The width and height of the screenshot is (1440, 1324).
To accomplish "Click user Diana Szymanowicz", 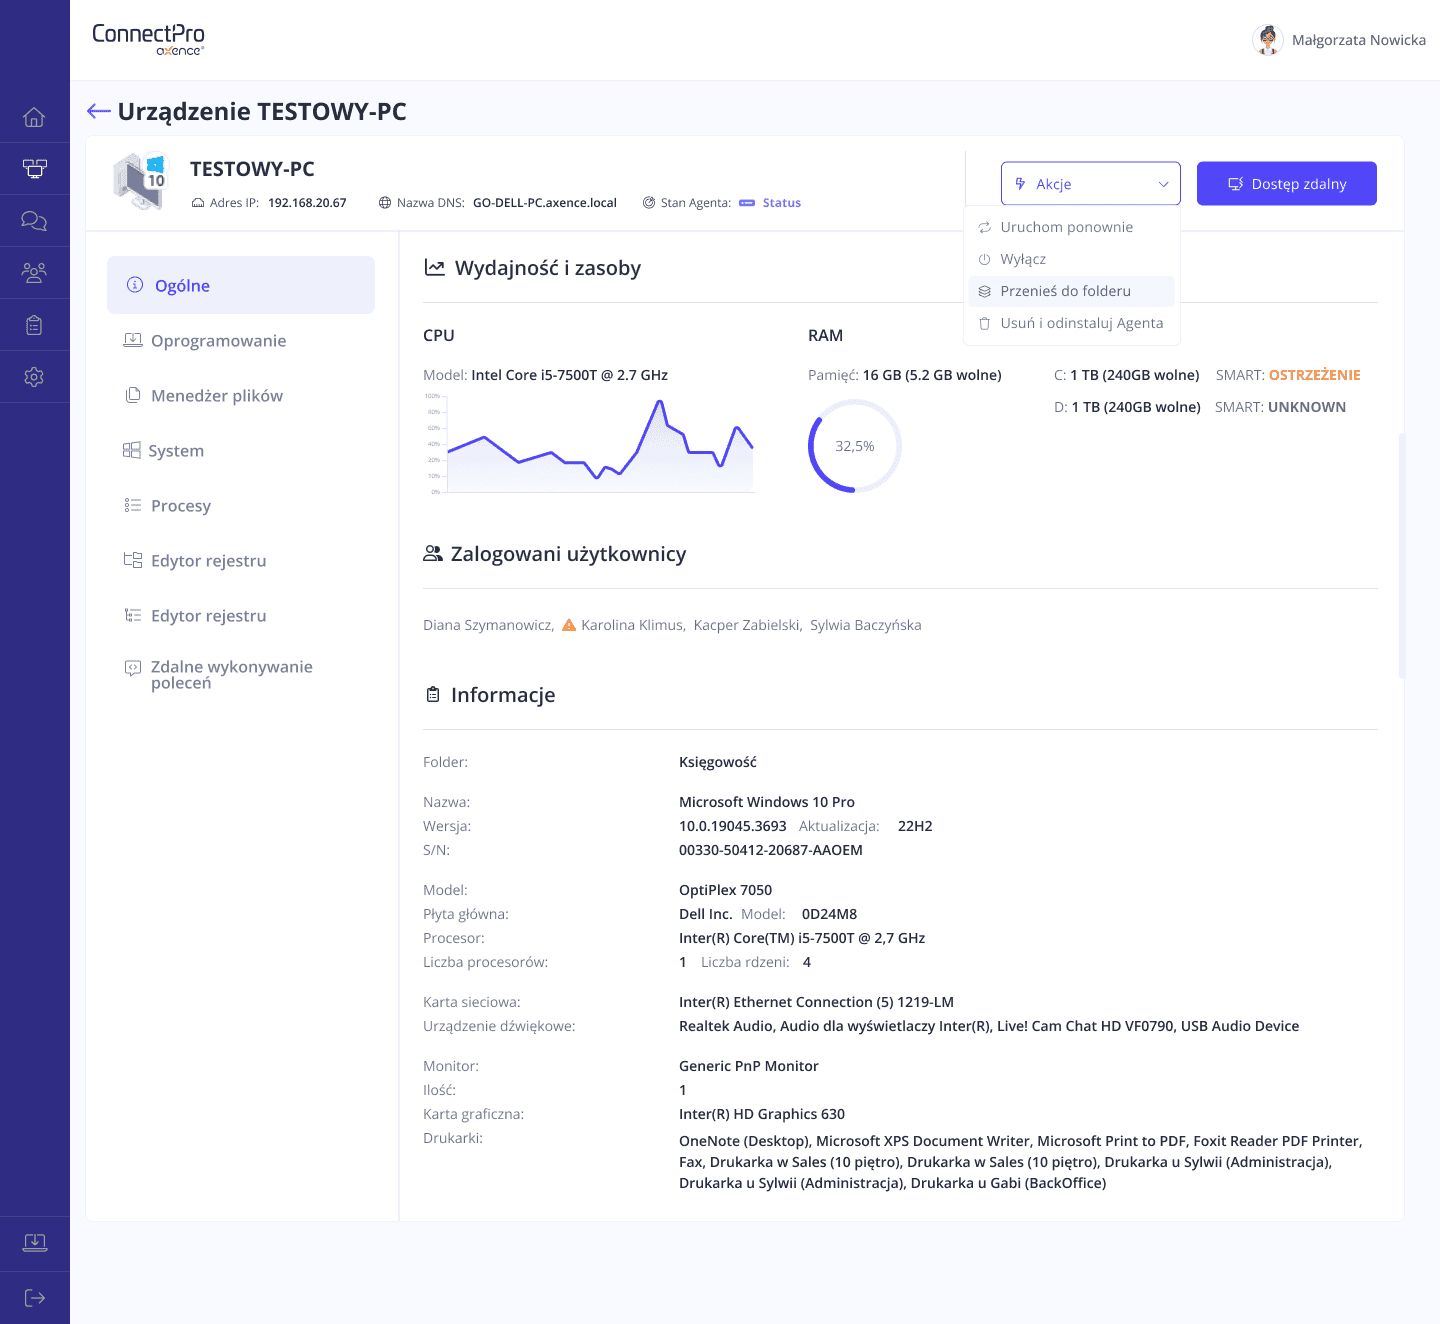I will click(488, 625).
